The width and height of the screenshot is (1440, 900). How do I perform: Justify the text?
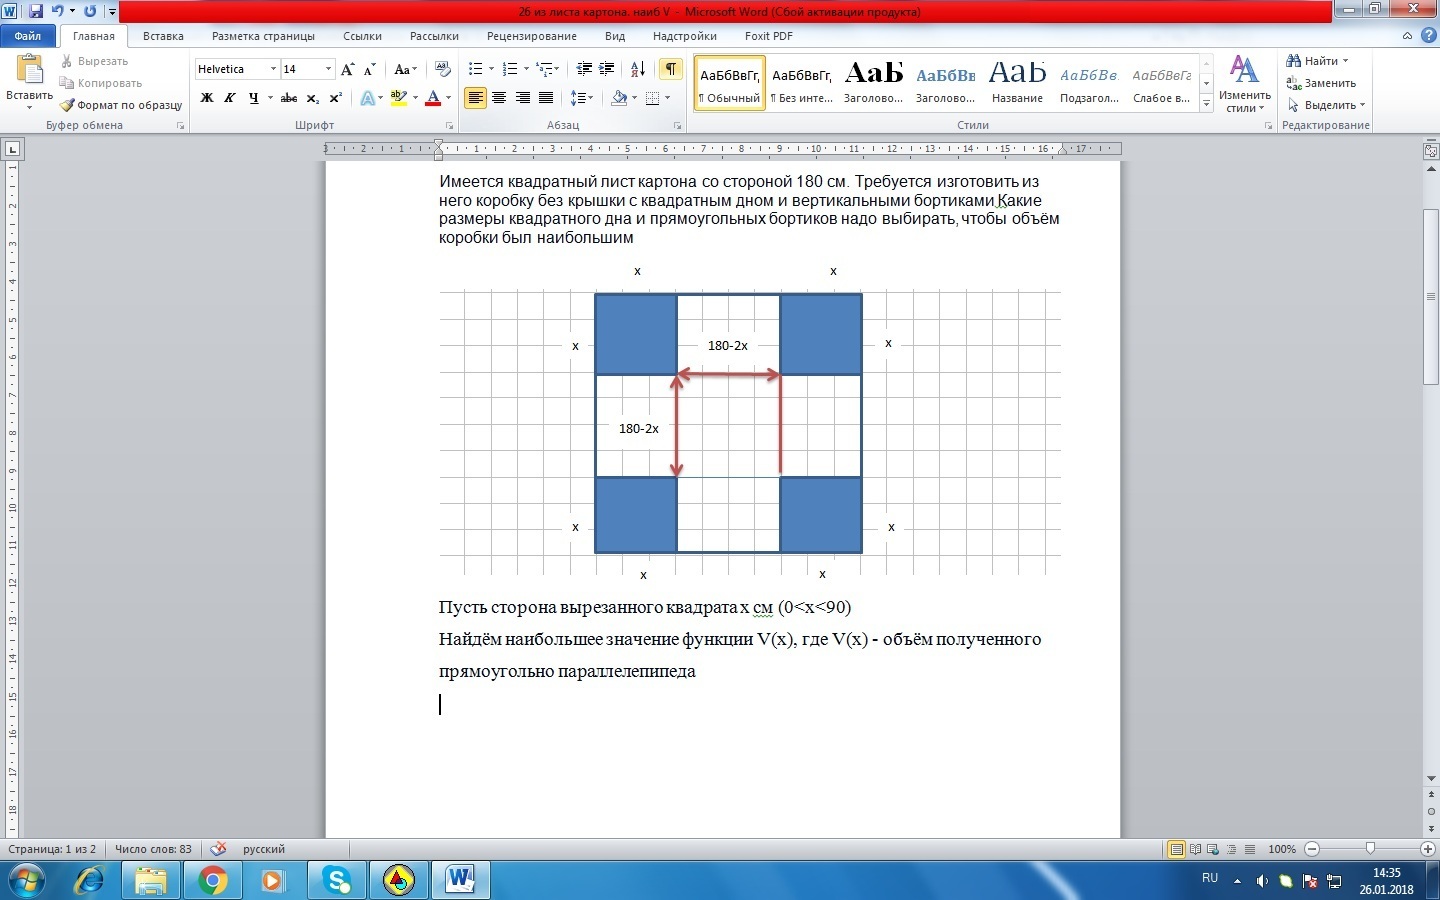(546, 98)
